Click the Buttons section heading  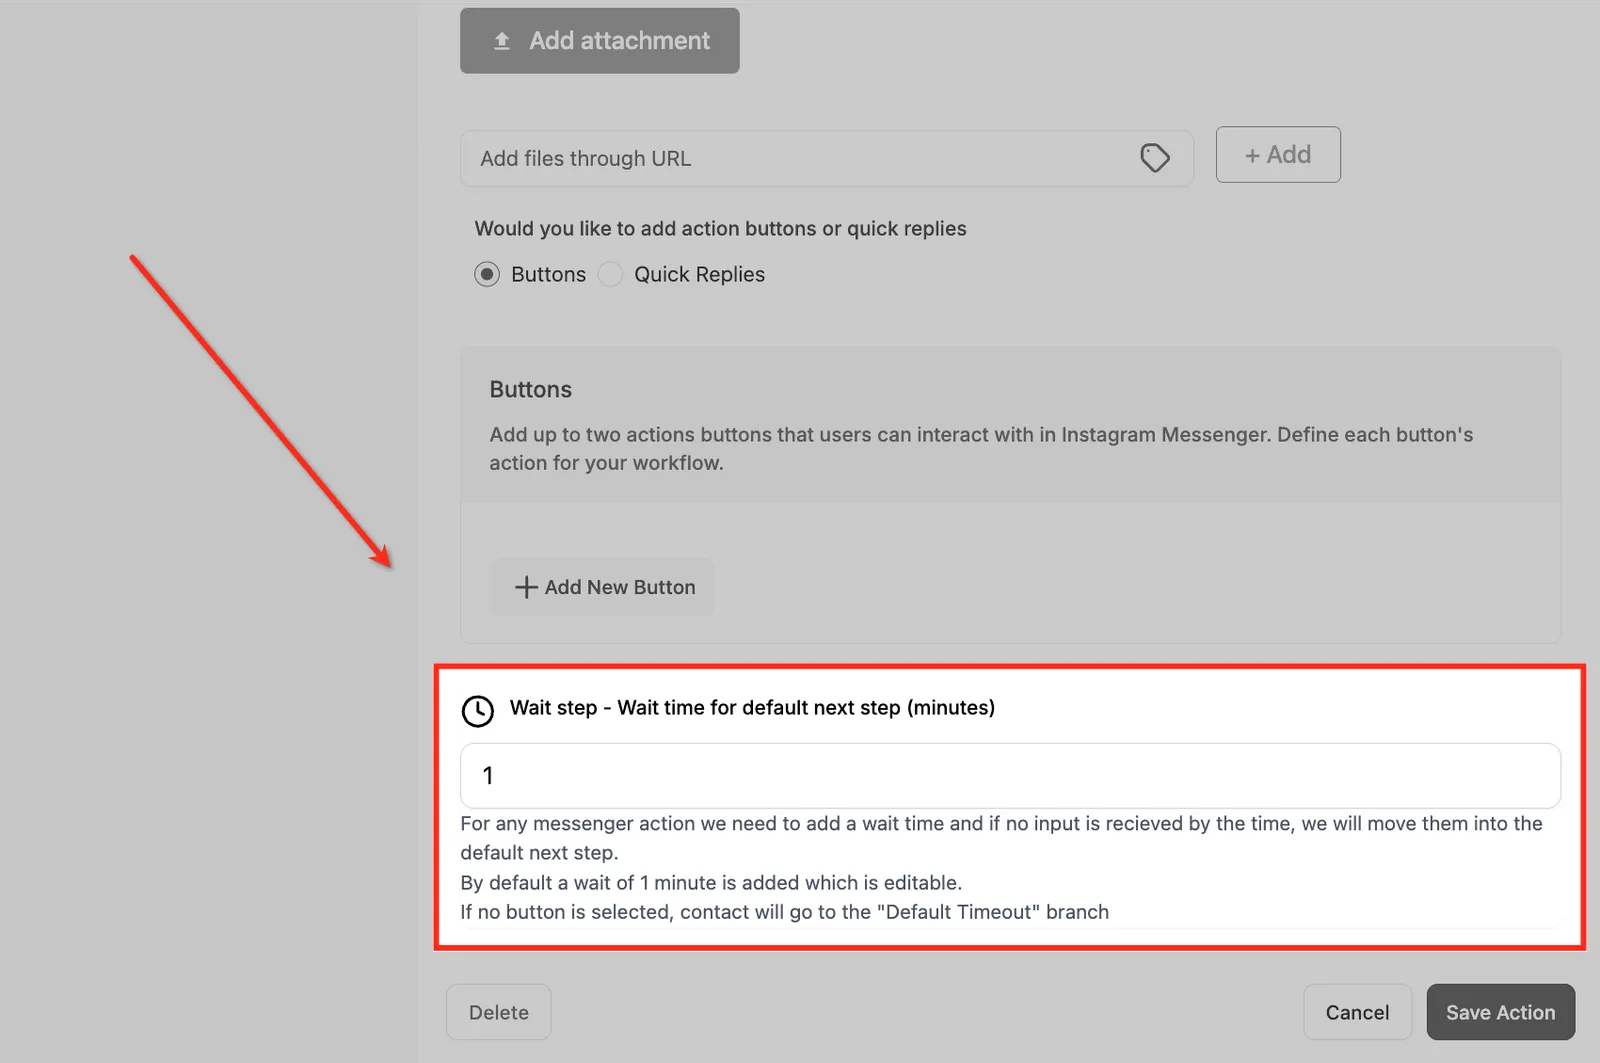tap(531, 390)
